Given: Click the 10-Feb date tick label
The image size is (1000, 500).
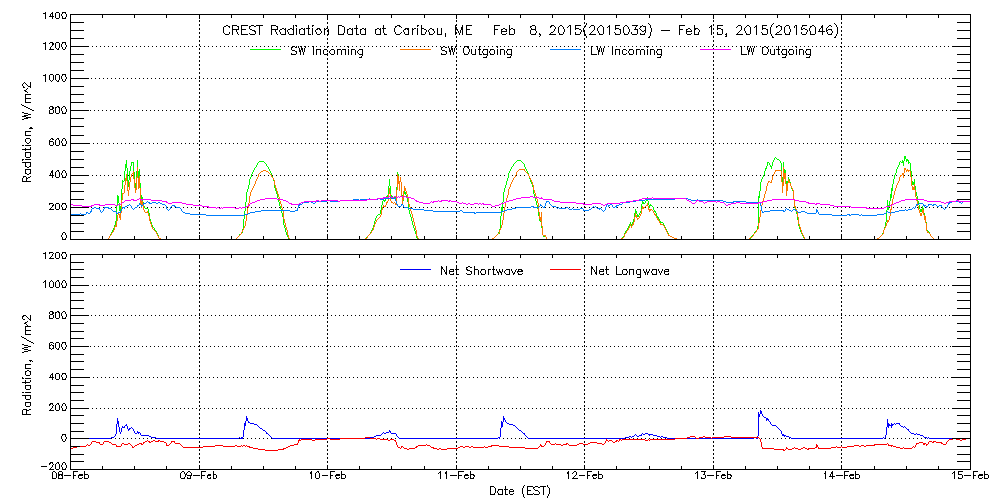Looking at the screenshot, I should [328, 477].
